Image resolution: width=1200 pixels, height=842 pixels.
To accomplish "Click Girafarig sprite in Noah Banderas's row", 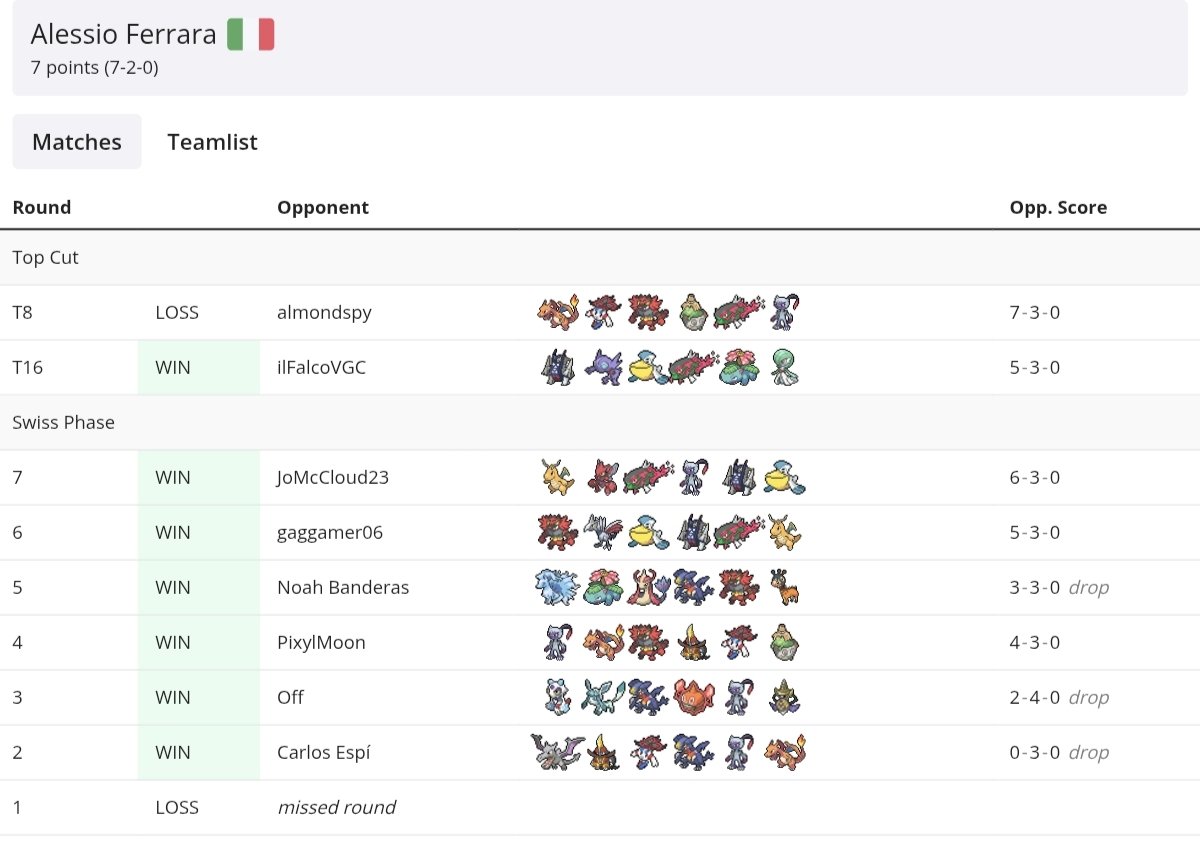I will tap(784, 588).
